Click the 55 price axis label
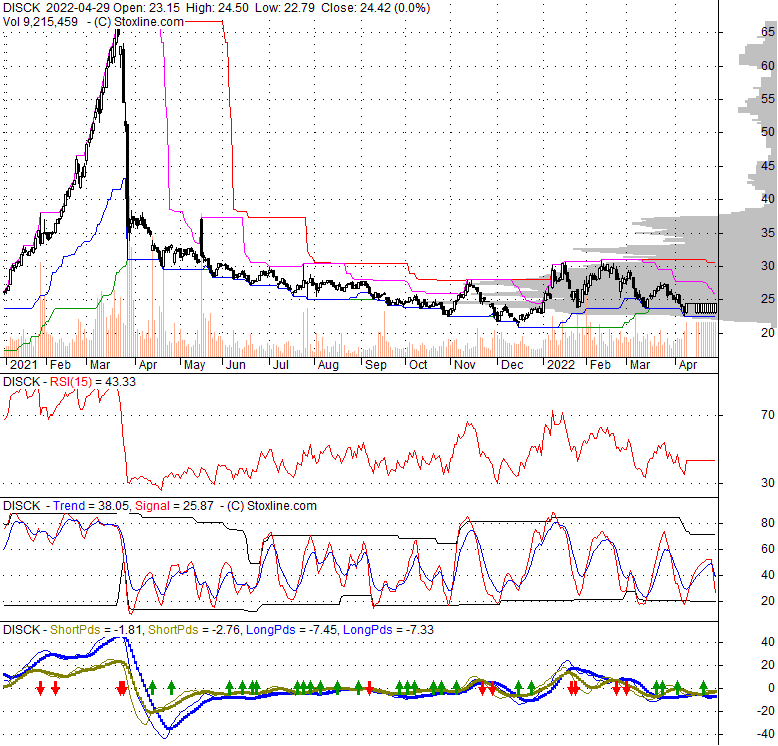 click(x=768, y=99)
